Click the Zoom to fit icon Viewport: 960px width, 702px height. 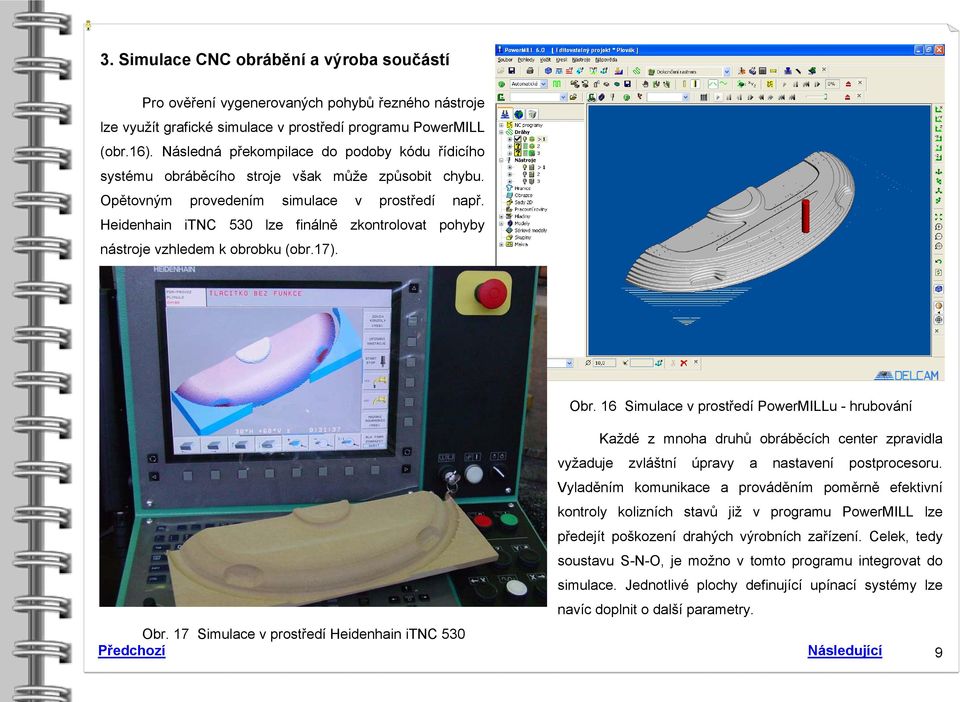coord(938,217)
